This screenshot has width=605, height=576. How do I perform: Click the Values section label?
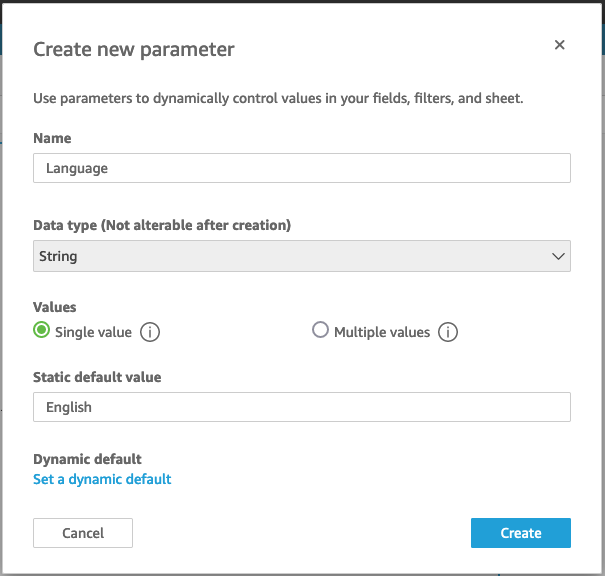point(55,307)
